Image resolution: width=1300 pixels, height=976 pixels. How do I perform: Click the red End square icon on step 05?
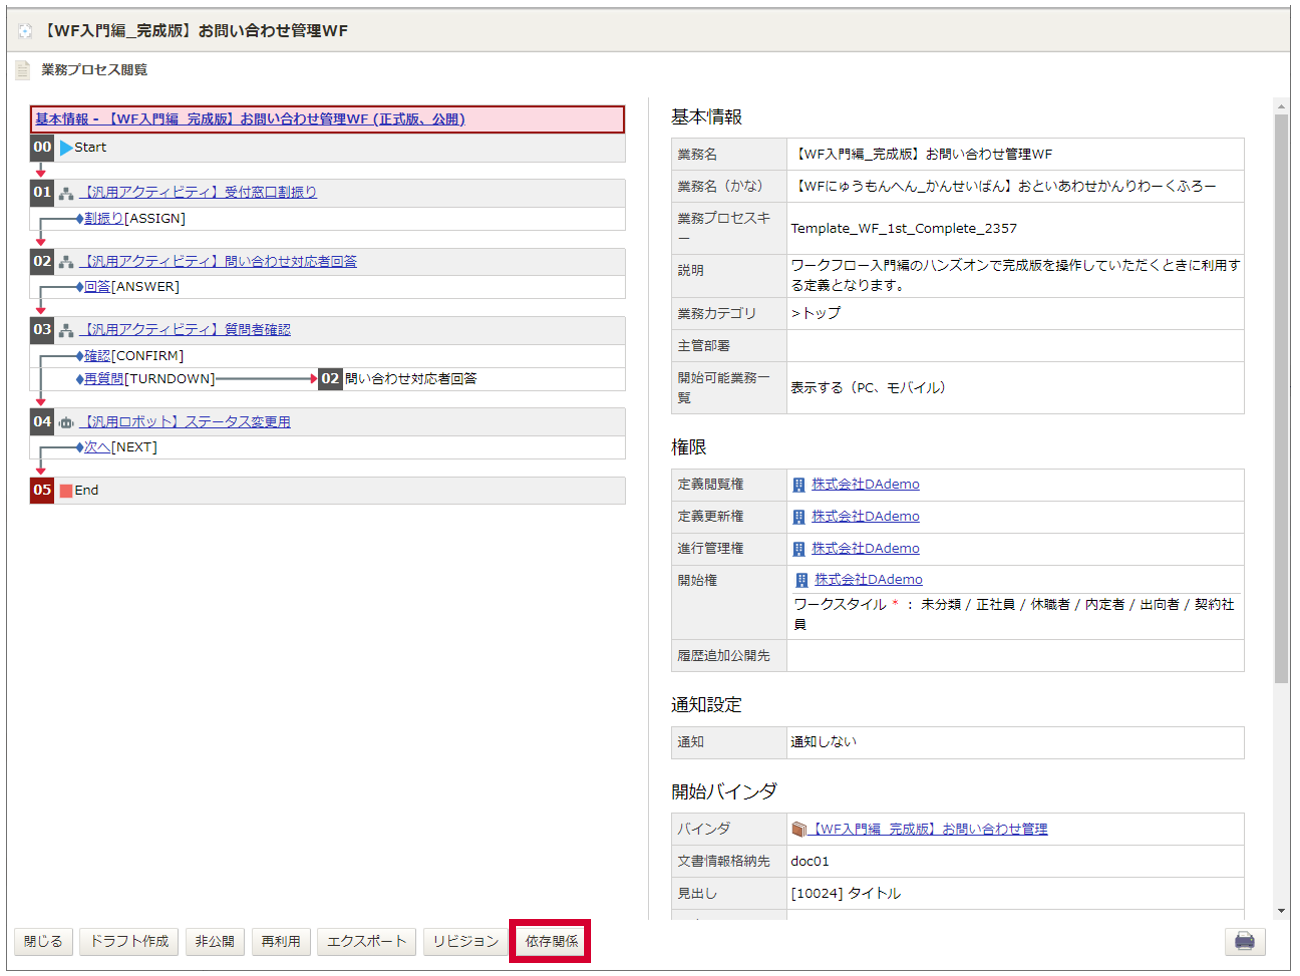pyautogui.click(x=64, y=489)
